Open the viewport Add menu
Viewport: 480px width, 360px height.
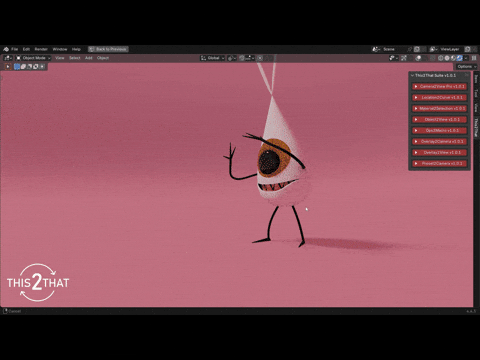coord(88,58)
